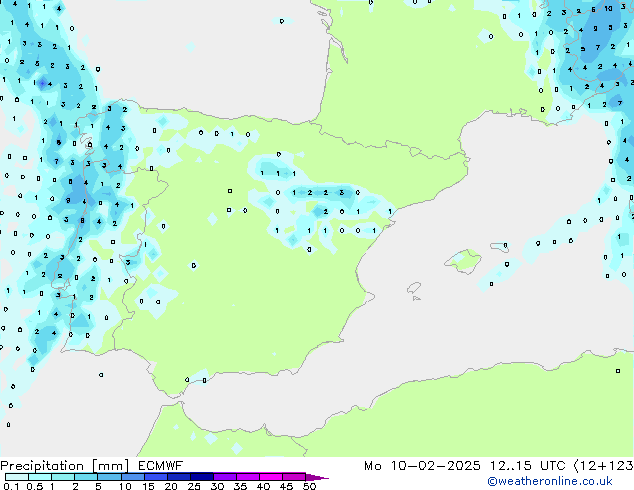Click the 35–40 mm legend color swatch
The height and width of the screenshot is (490, 634).
tap(247, 477)
